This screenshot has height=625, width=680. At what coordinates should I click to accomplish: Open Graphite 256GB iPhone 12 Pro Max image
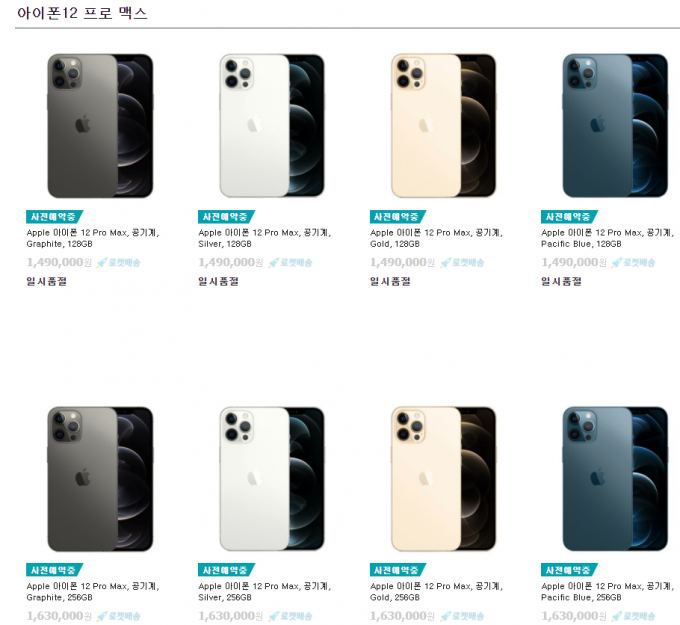(100, 479)
